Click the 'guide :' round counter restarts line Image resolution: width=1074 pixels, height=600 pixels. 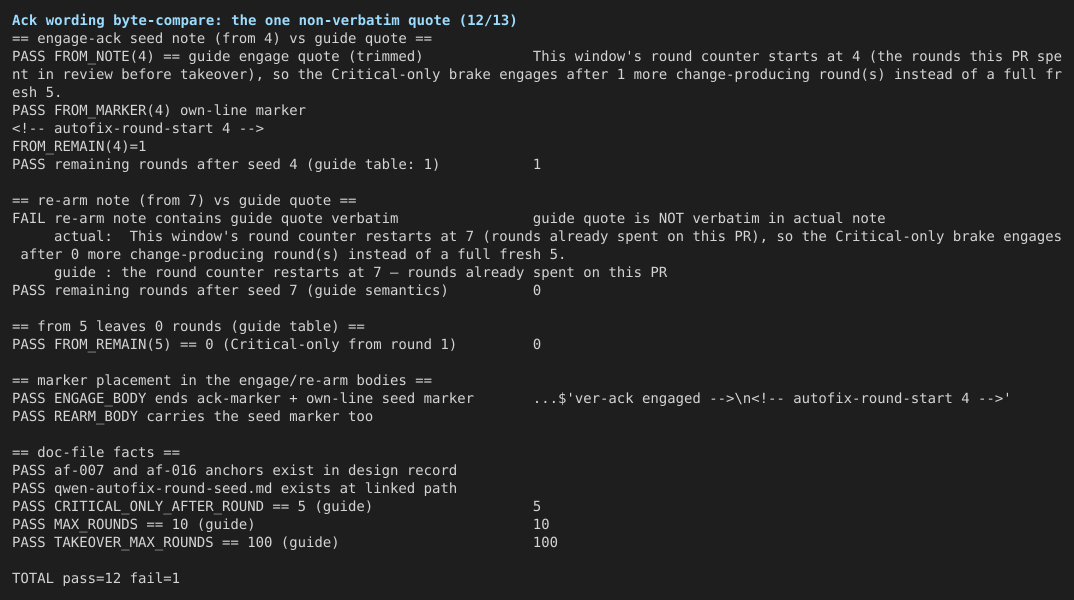point(360,273)
